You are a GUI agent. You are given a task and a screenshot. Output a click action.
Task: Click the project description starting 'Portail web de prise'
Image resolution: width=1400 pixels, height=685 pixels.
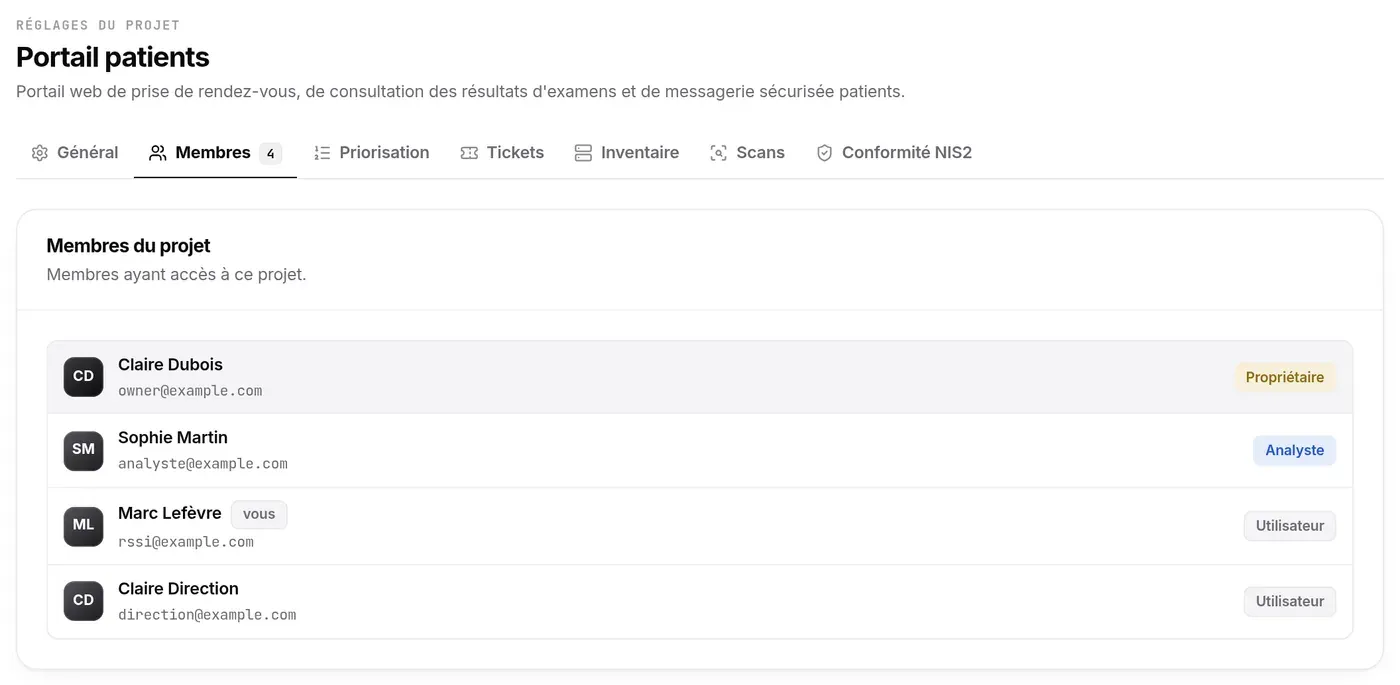pos(460,92)
